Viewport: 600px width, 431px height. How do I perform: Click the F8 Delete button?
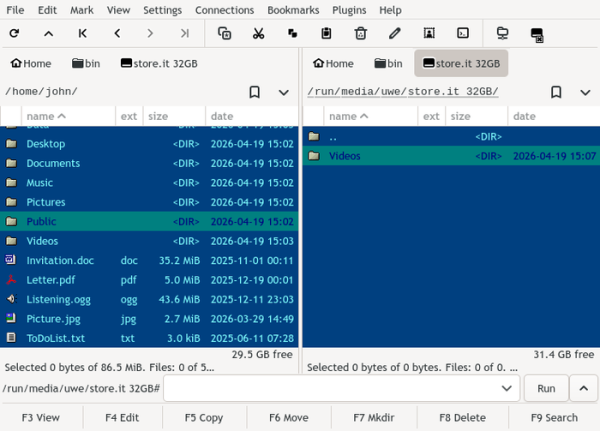point(462,418)
